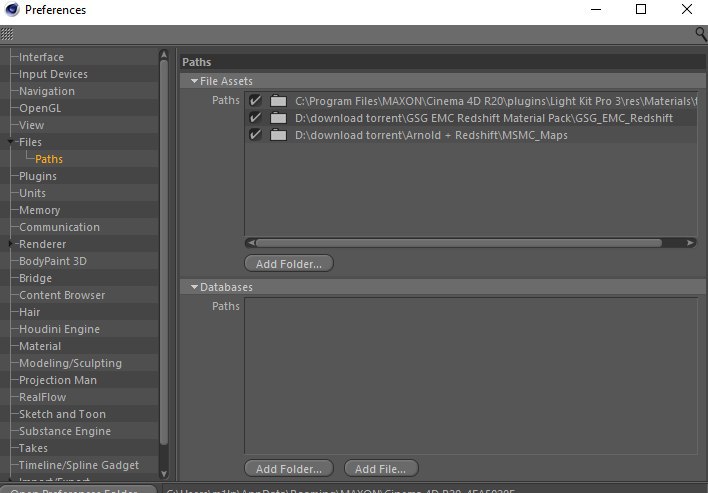Click sidebar scrollbar up arrow
The width and height of the screenshot is (708, 493).
pyautogui.click(x=164, y=55)
